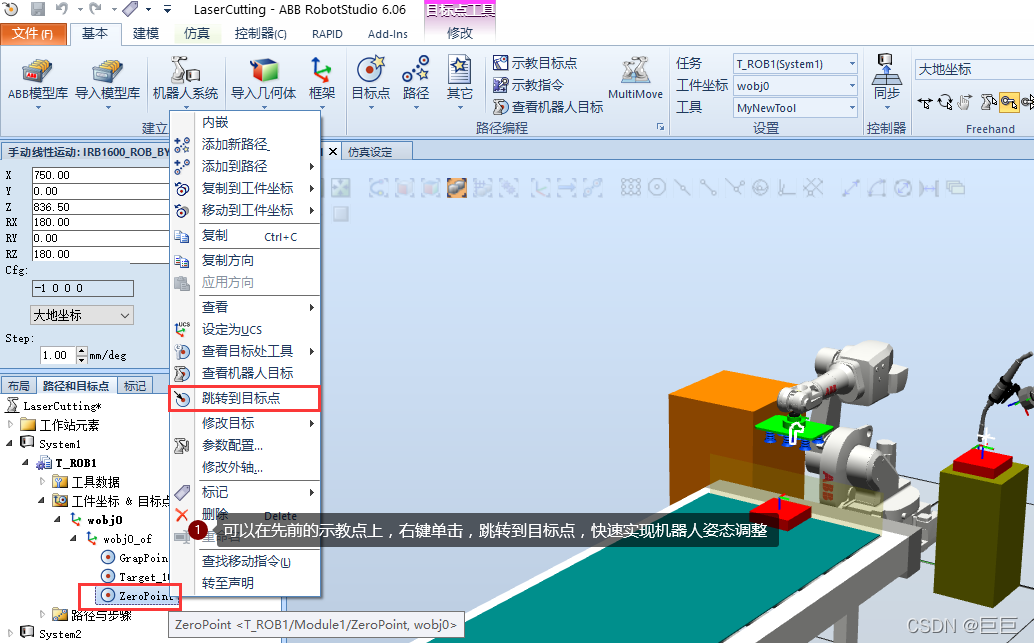This screenshot has width=1034, height=643.
Task: Increase Step value with spinner
Action: pos(82,352)
